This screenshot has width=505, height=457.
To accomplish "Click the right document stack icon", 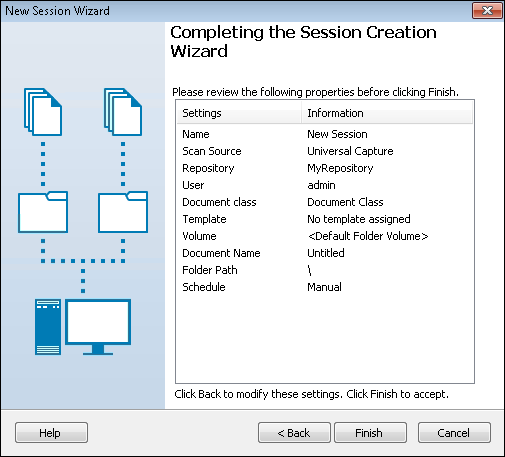I will click(x=123, y=112).
